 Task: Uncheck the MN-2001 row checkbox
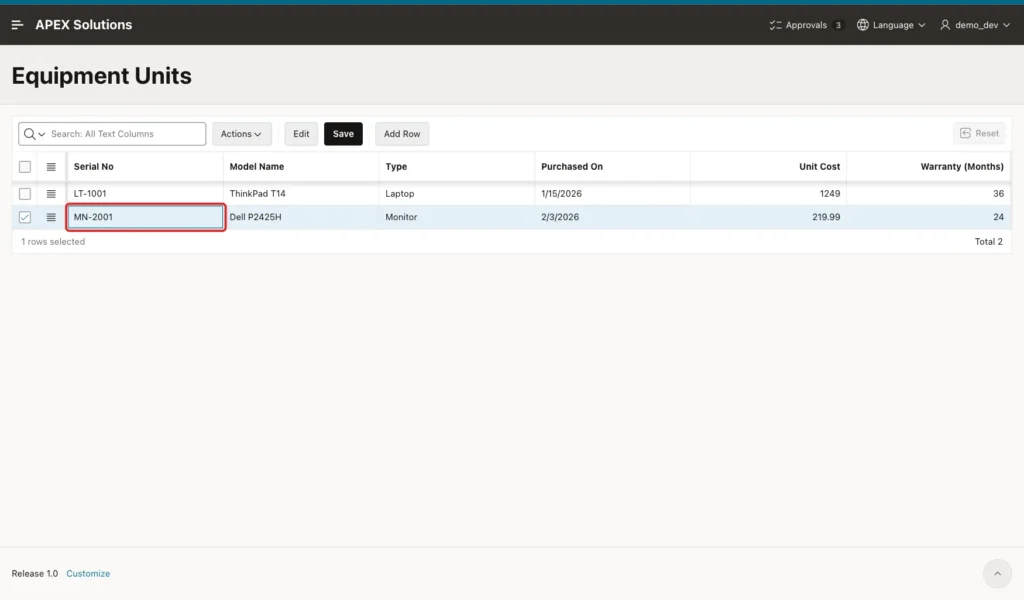[x=25, y=217]
